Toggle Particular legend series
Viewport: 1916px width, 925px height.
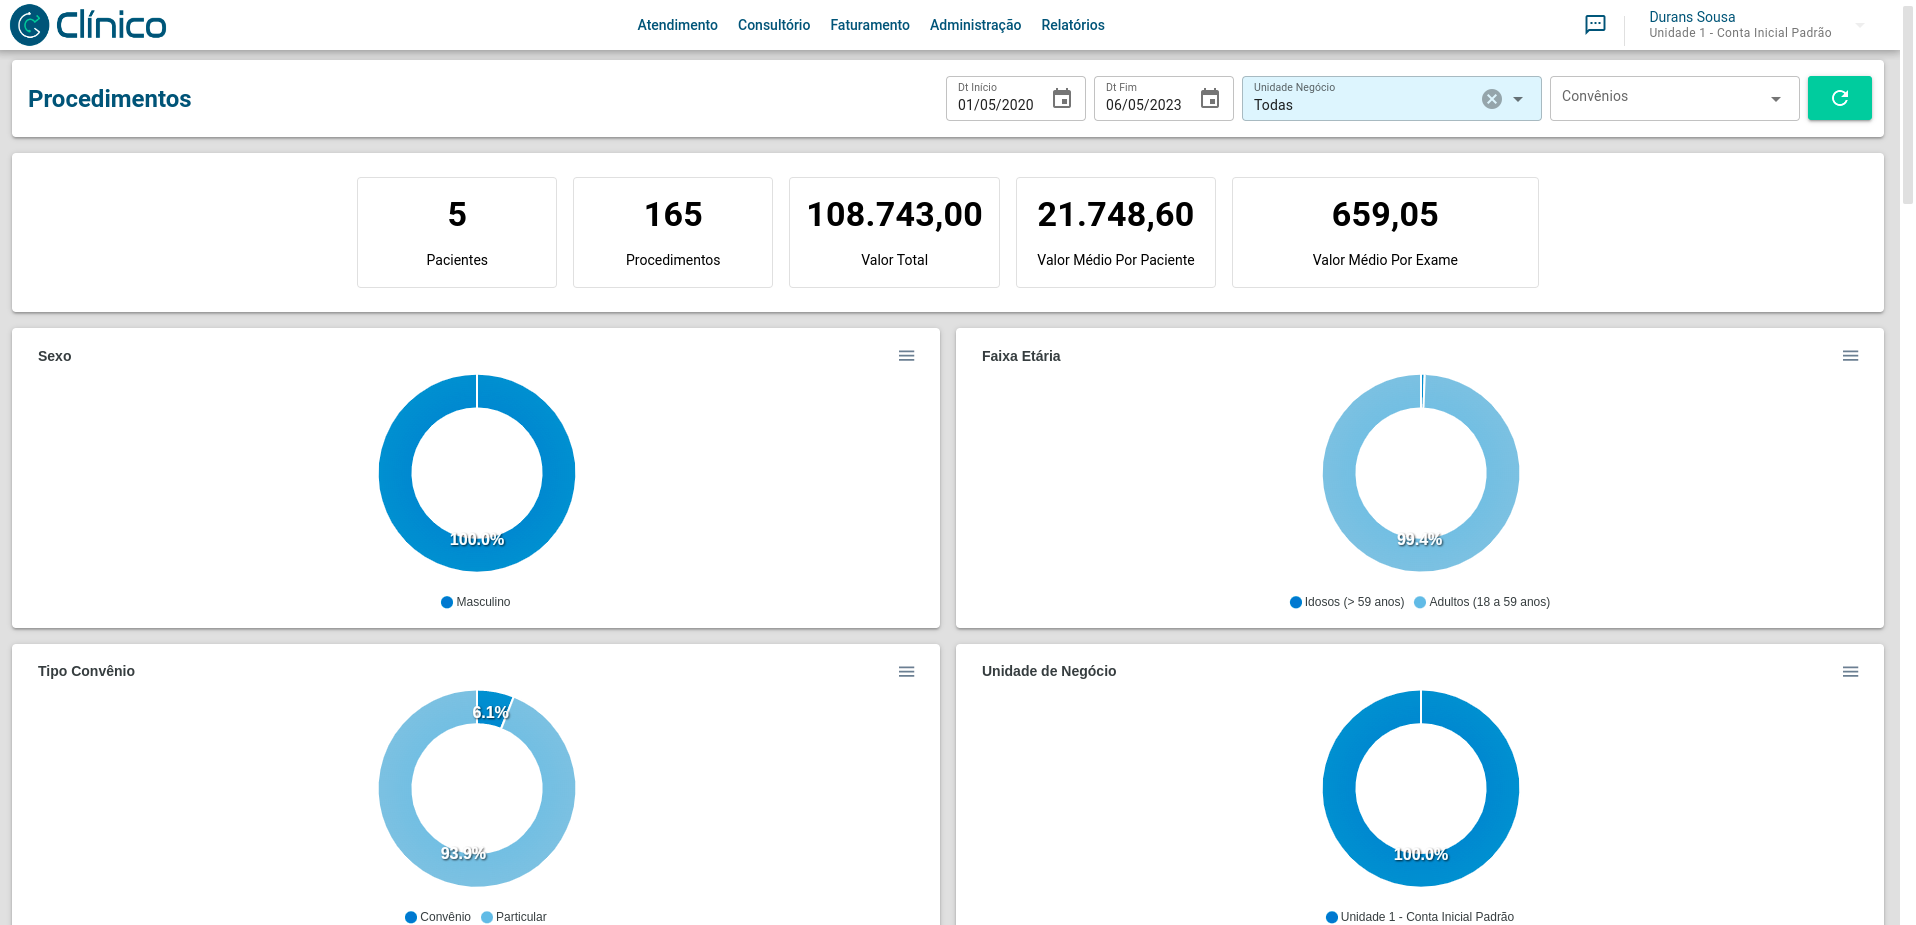point(514,917)
